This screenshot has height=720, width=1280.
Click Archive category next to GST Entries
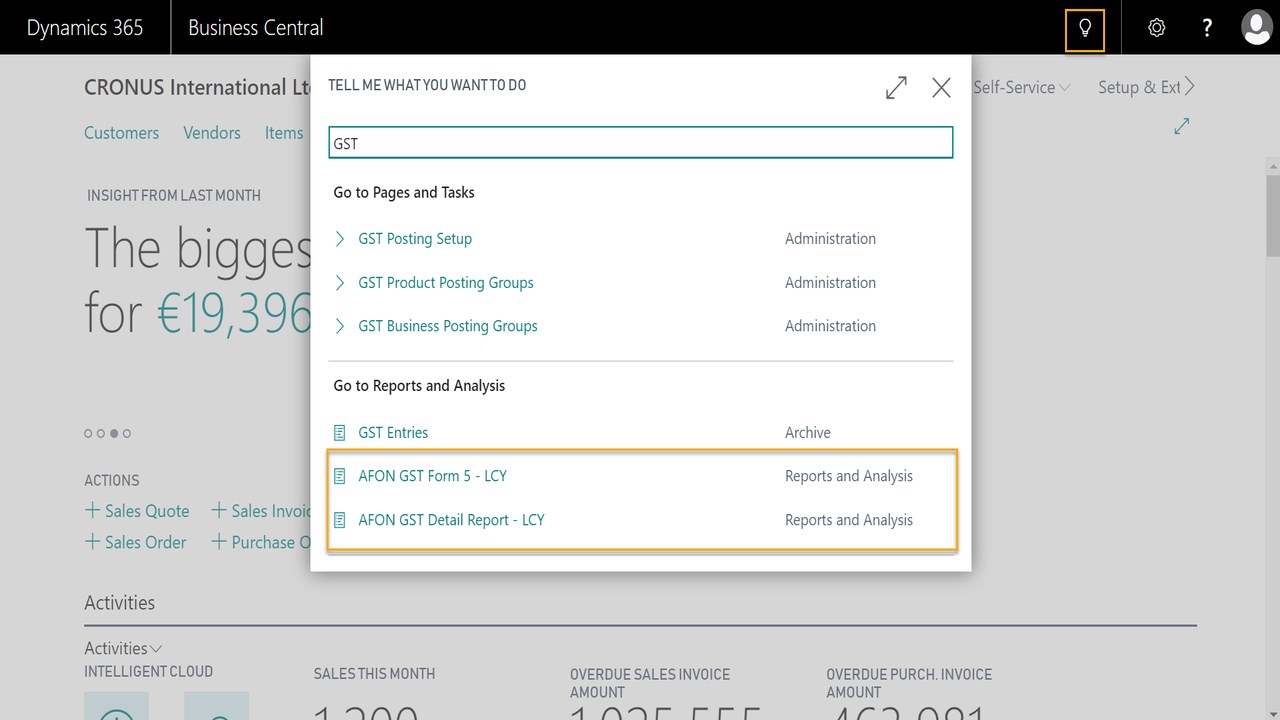tap(808, 433)
